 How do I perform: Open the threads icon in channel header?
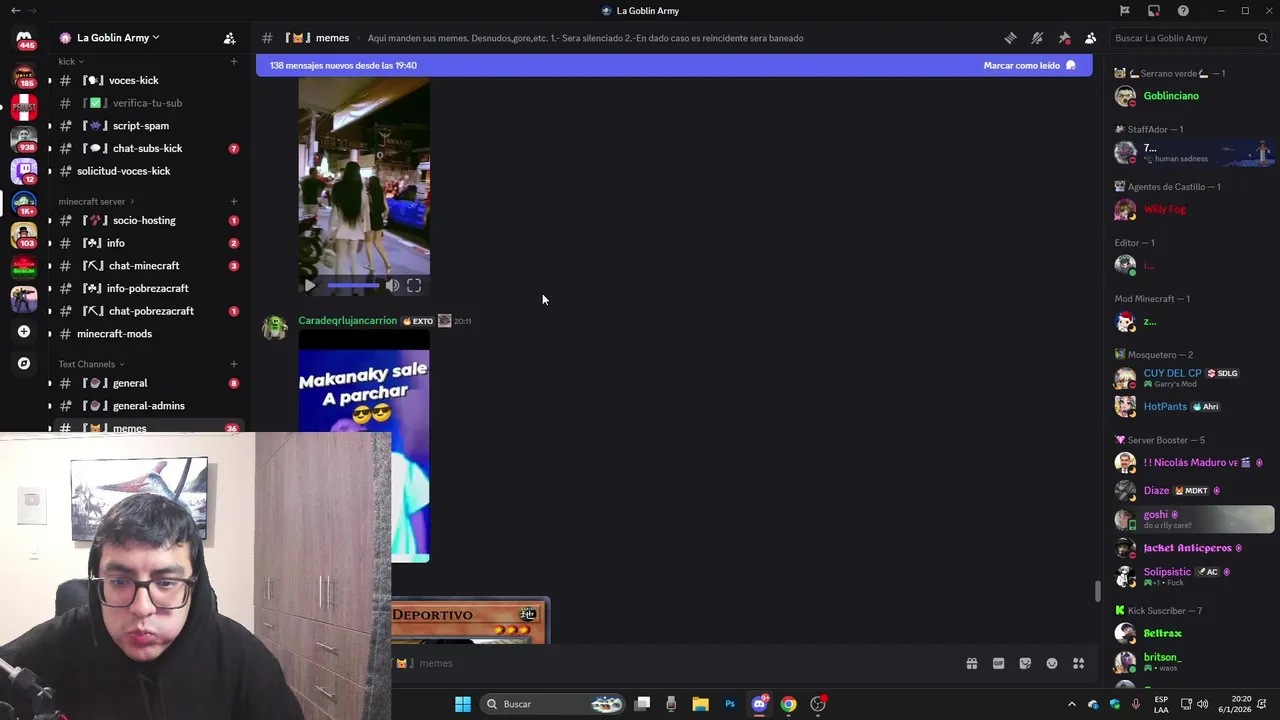pyautogui.click(x=1010, y=38)
